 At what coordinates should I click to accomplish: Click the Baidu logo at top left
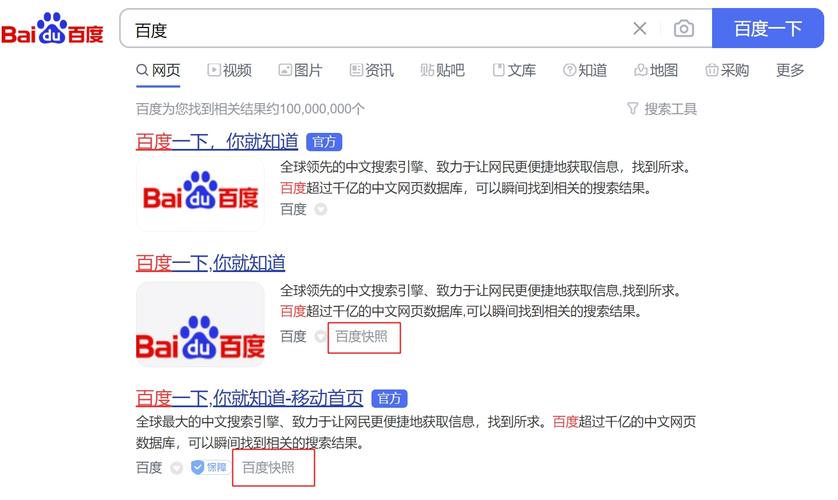pyautogui.click(x=52, y=29)
